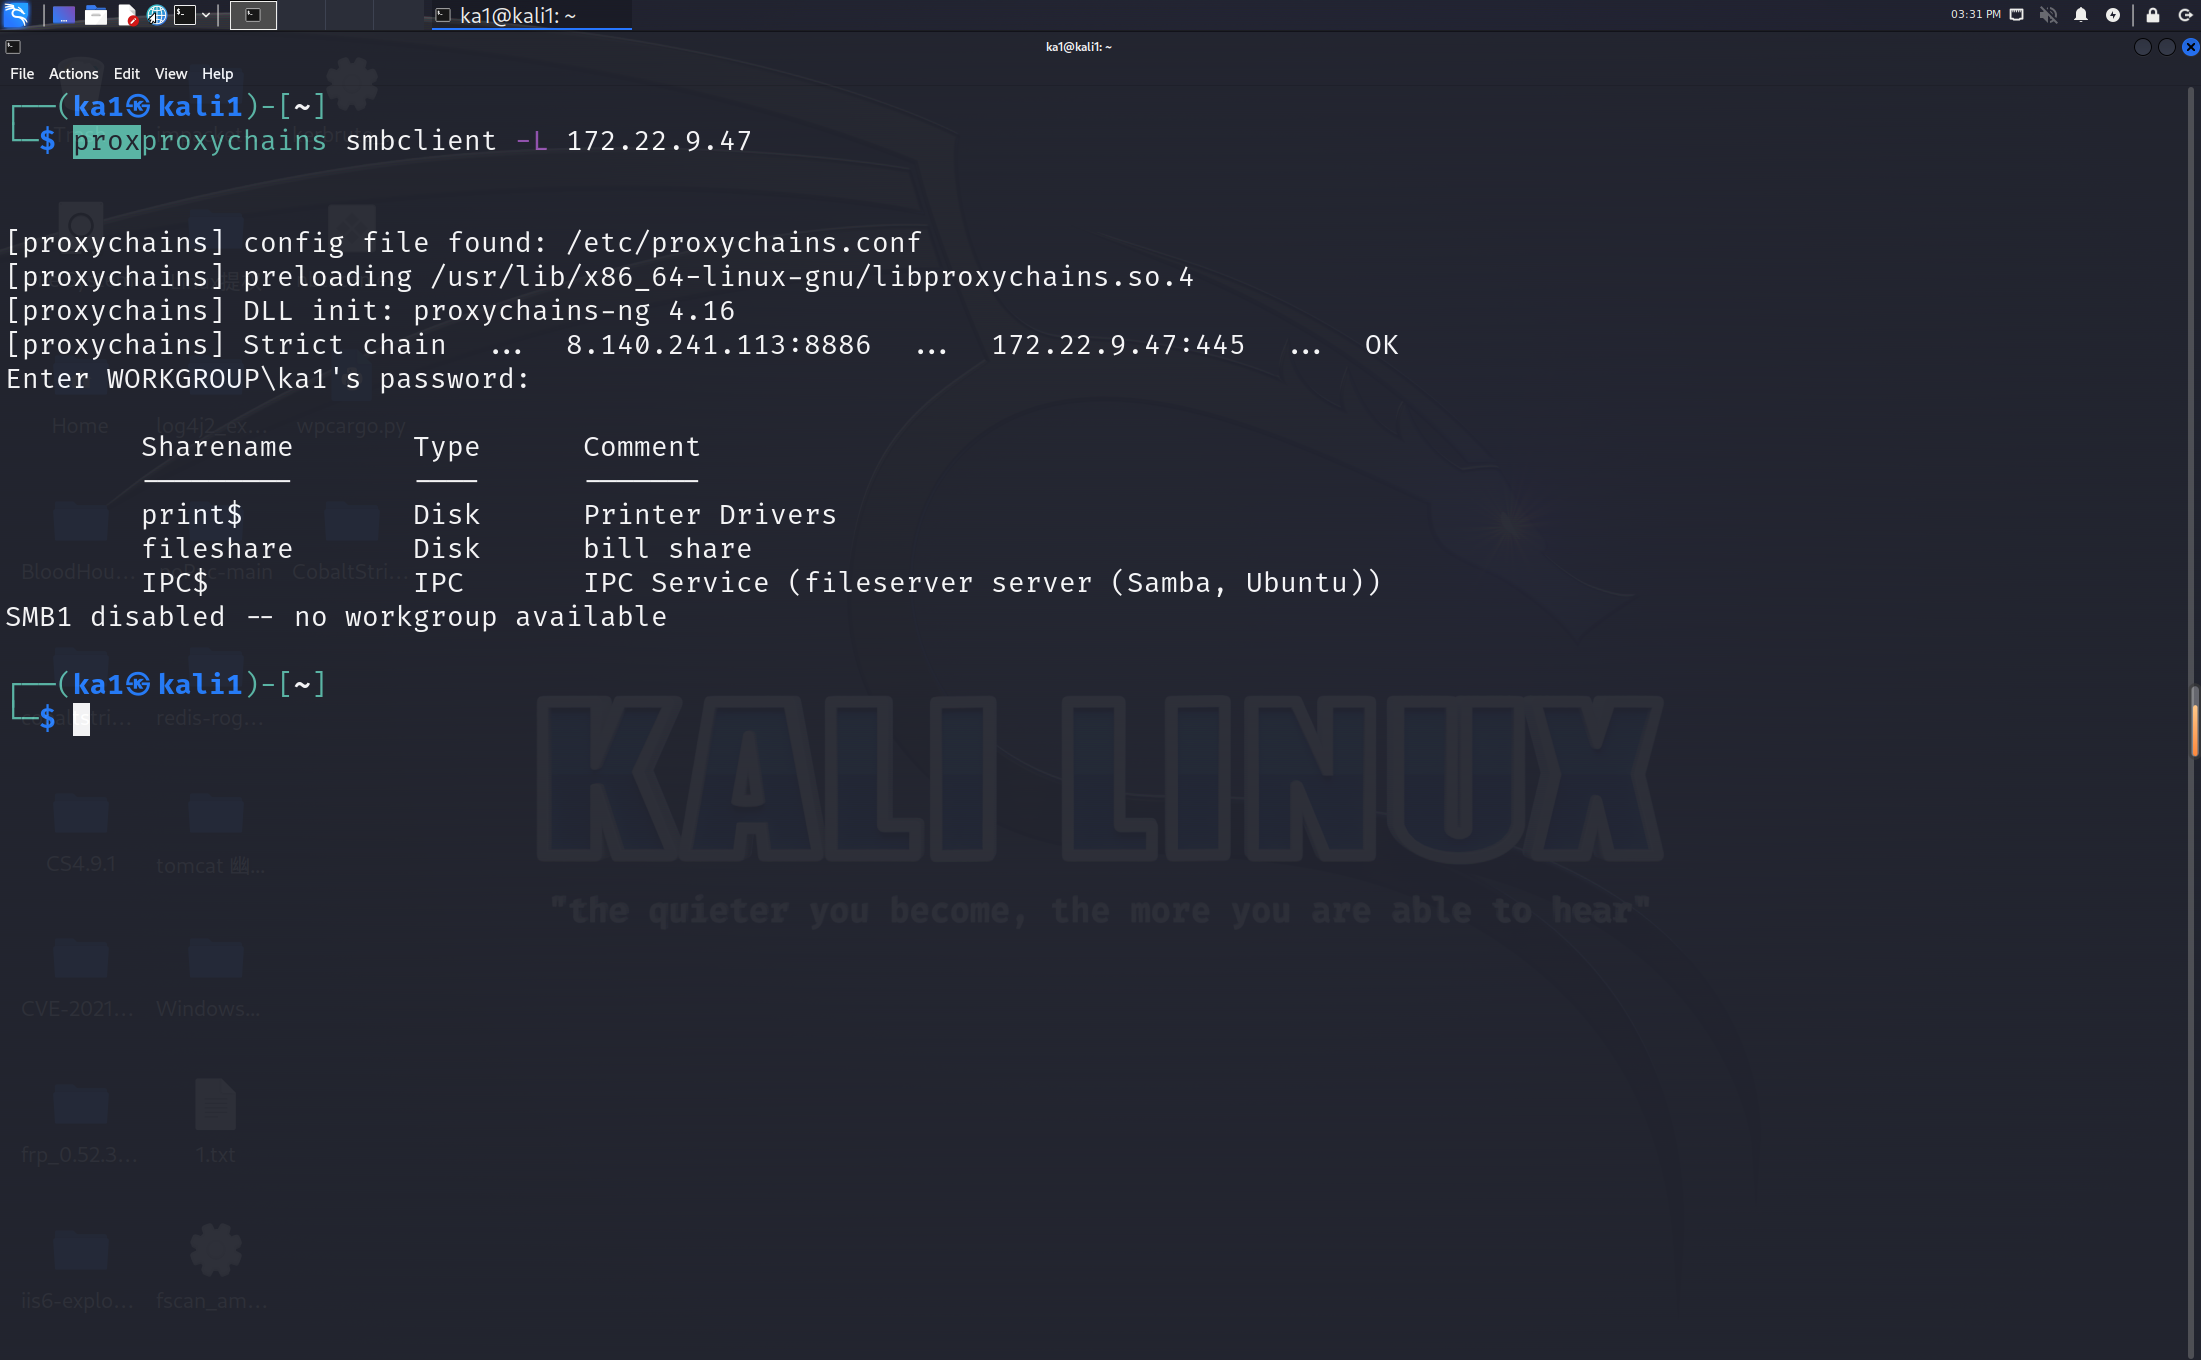Launch the web browser from the taskbar
The image size is (2201, 1360).
tap(157, 15)
